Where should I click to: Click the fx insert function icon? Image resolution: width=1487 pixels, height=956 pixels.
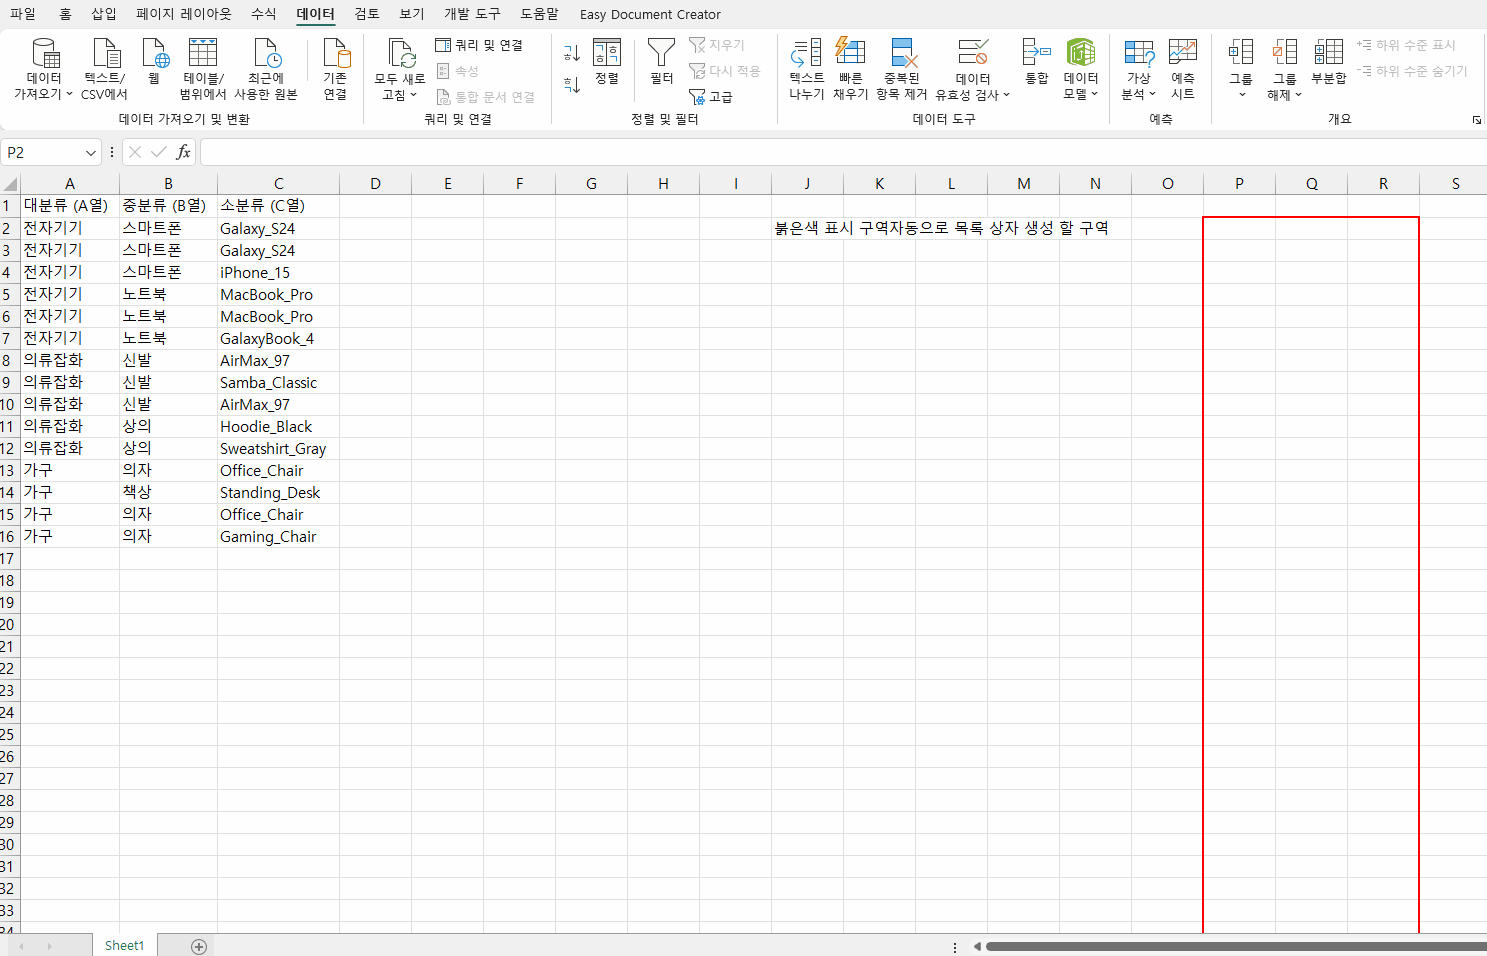pos(183,152)
